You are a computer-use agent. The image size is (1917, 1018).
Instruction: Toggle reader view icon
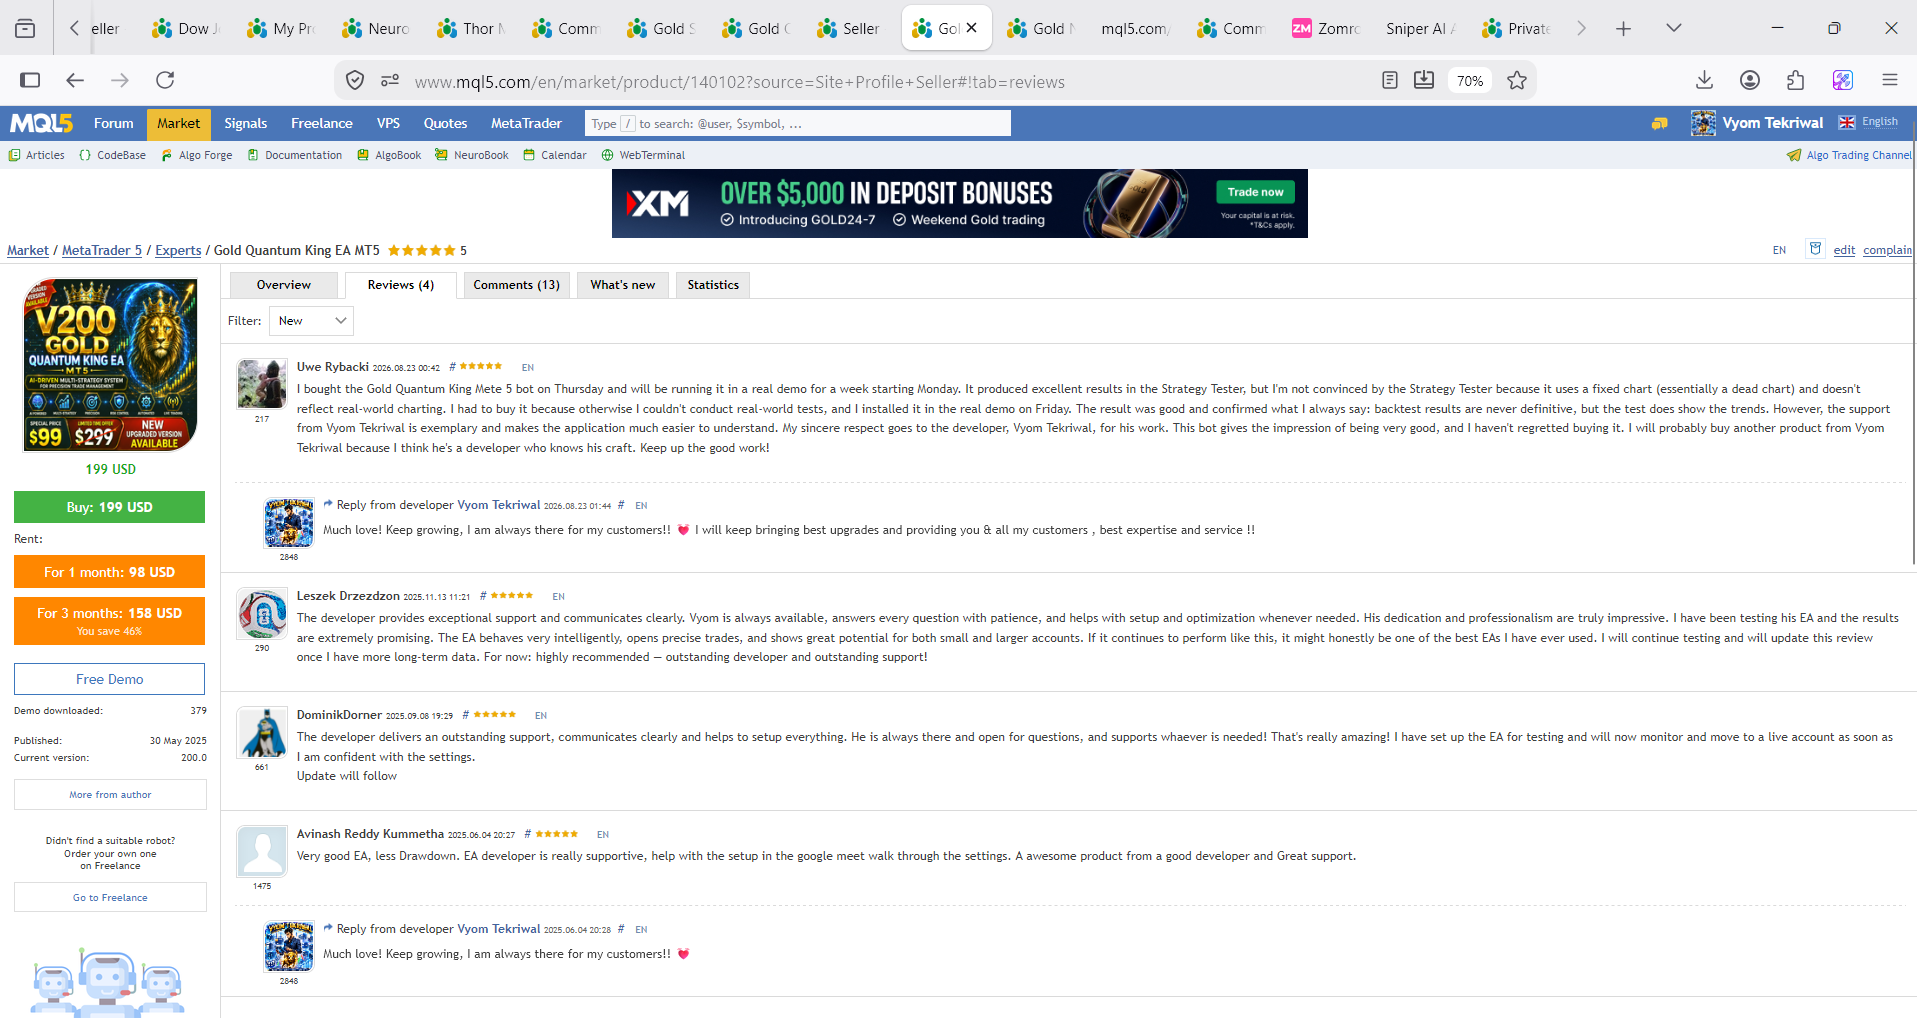pyautogui.click(x=1389, y=80)
